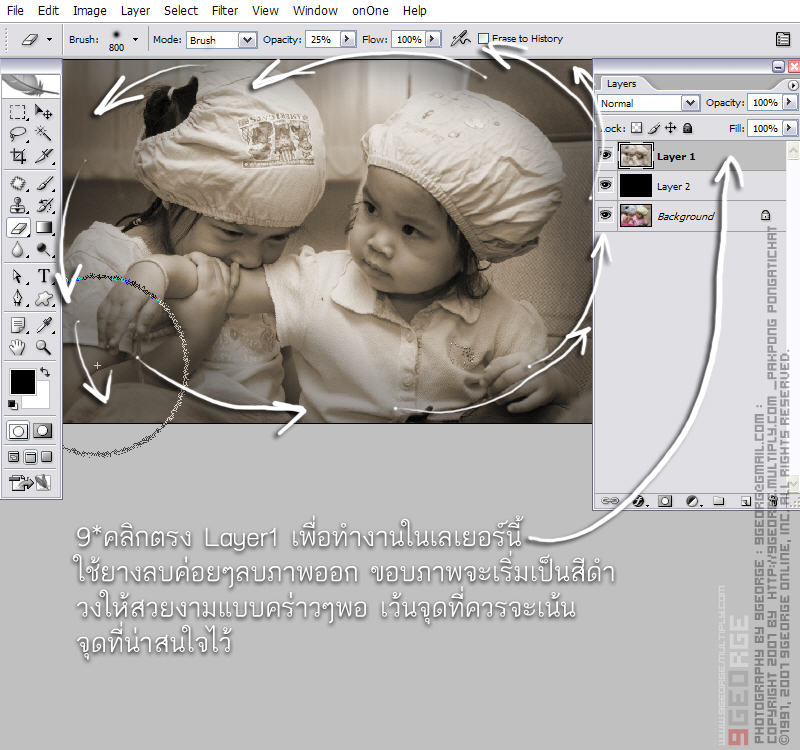This screenshot has height=750, width=800.
Task: Switch to Full Screen Mode
Action: (x=47, y=457)
